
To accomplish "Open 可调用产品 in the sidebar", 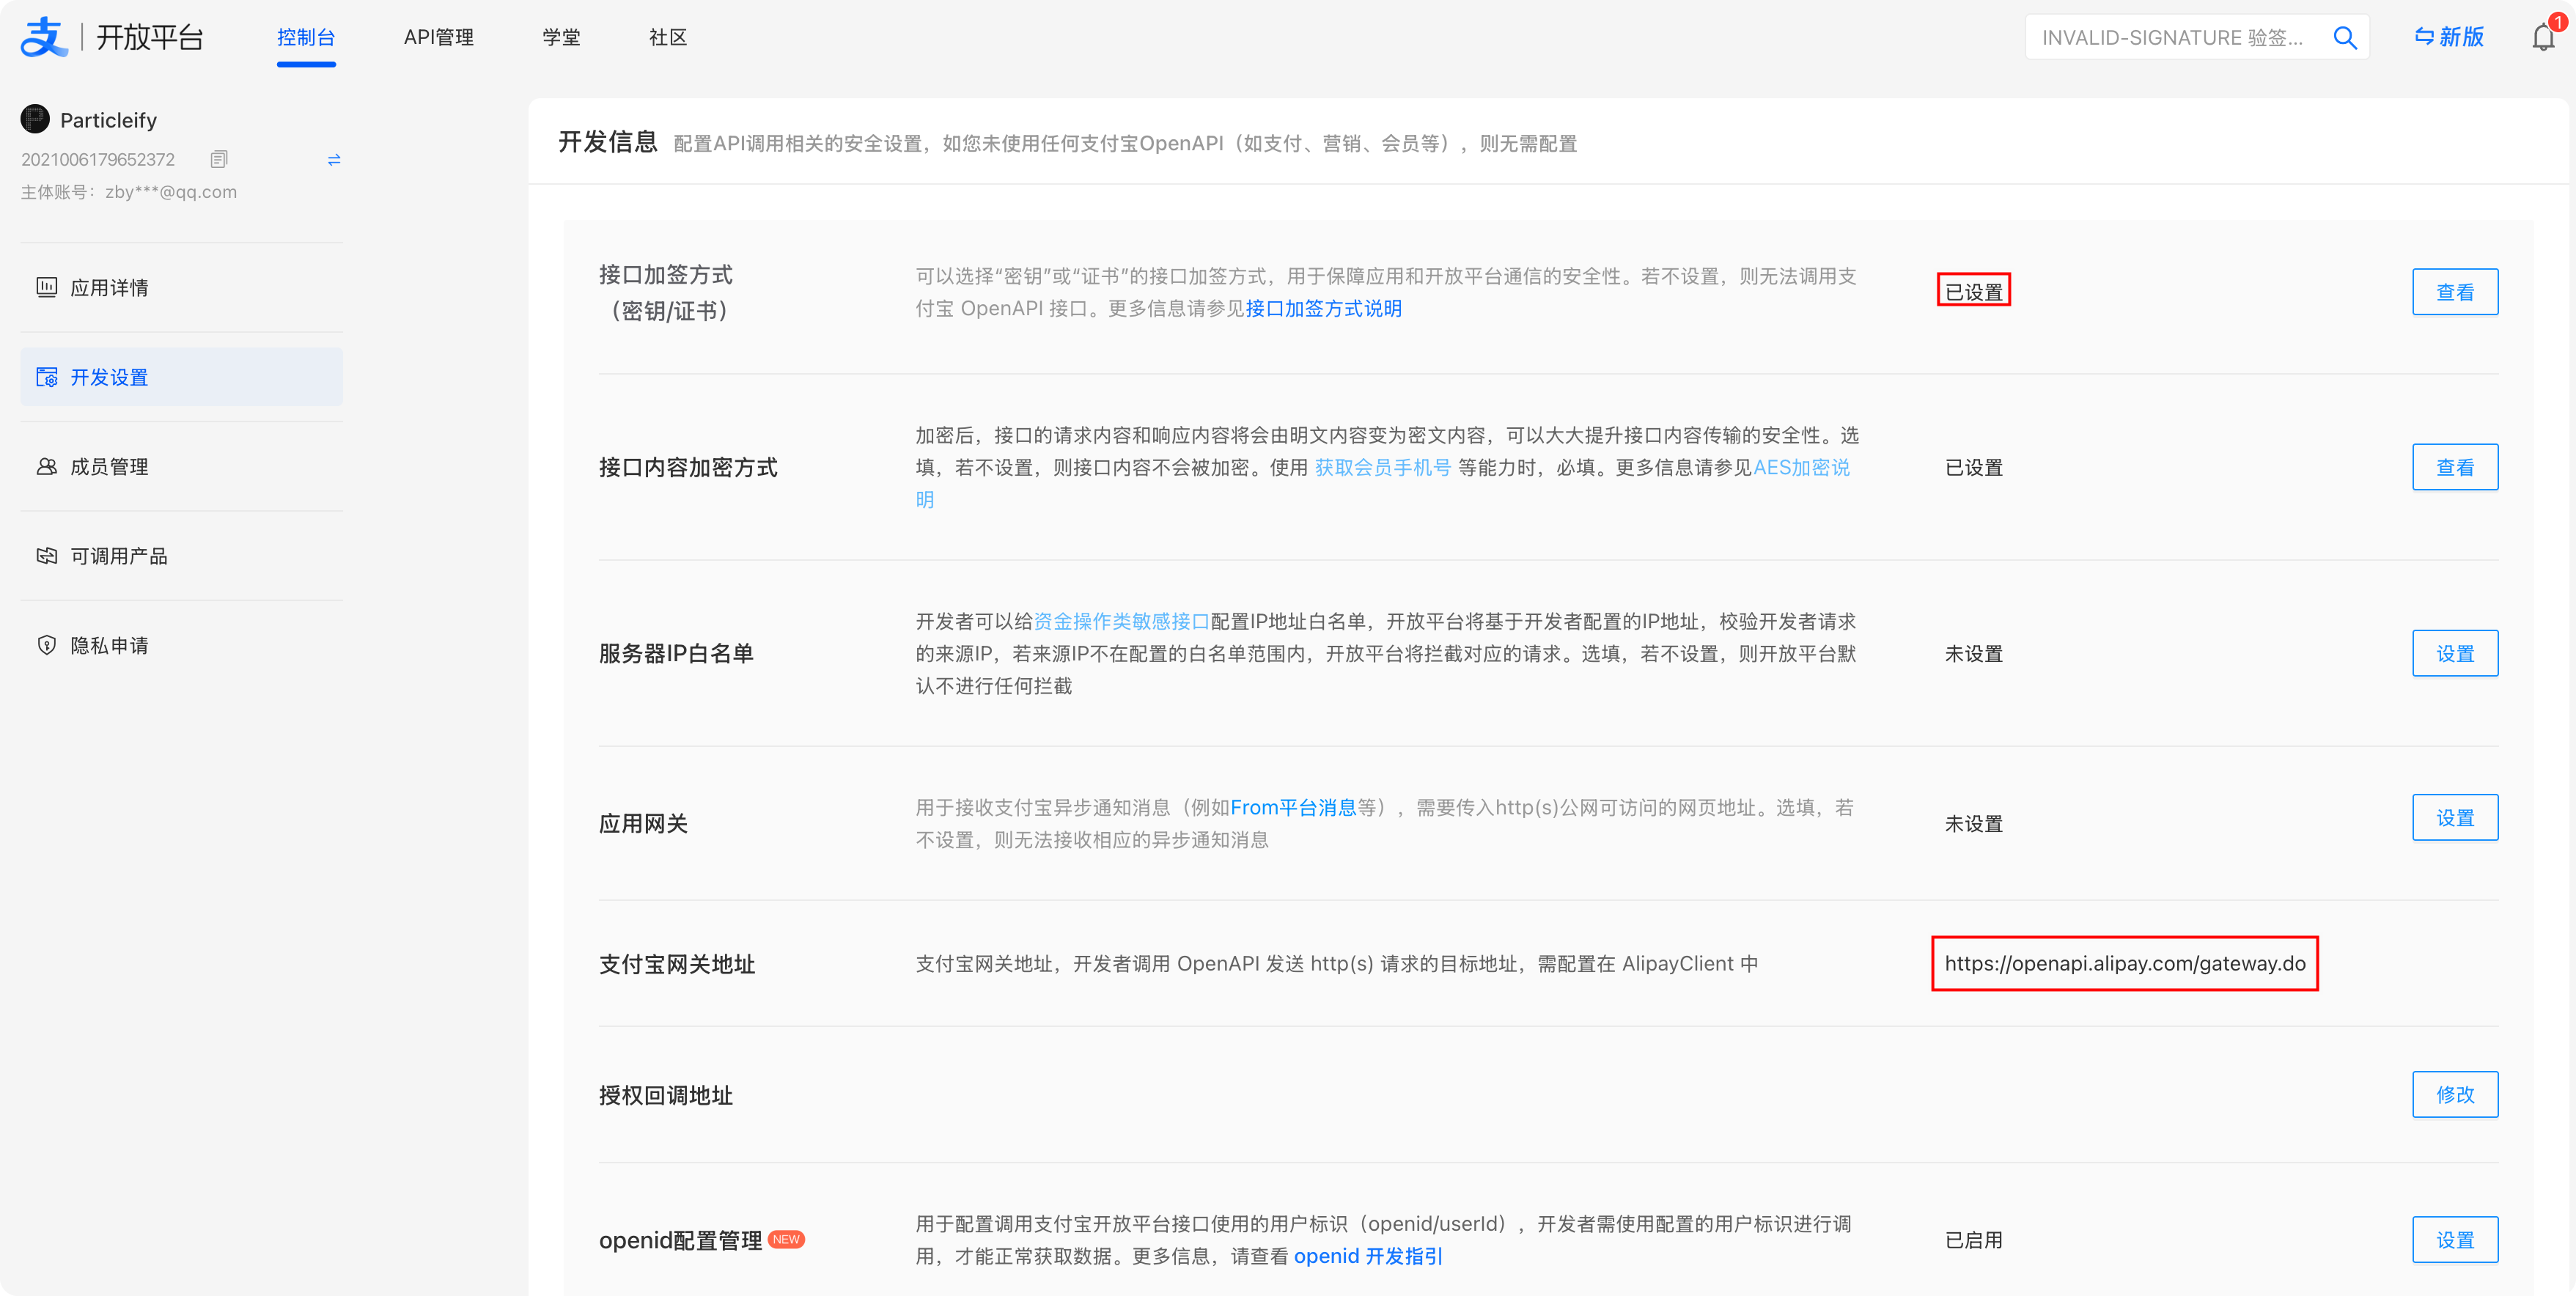I will pyautogui.click(x=181, y=555).
